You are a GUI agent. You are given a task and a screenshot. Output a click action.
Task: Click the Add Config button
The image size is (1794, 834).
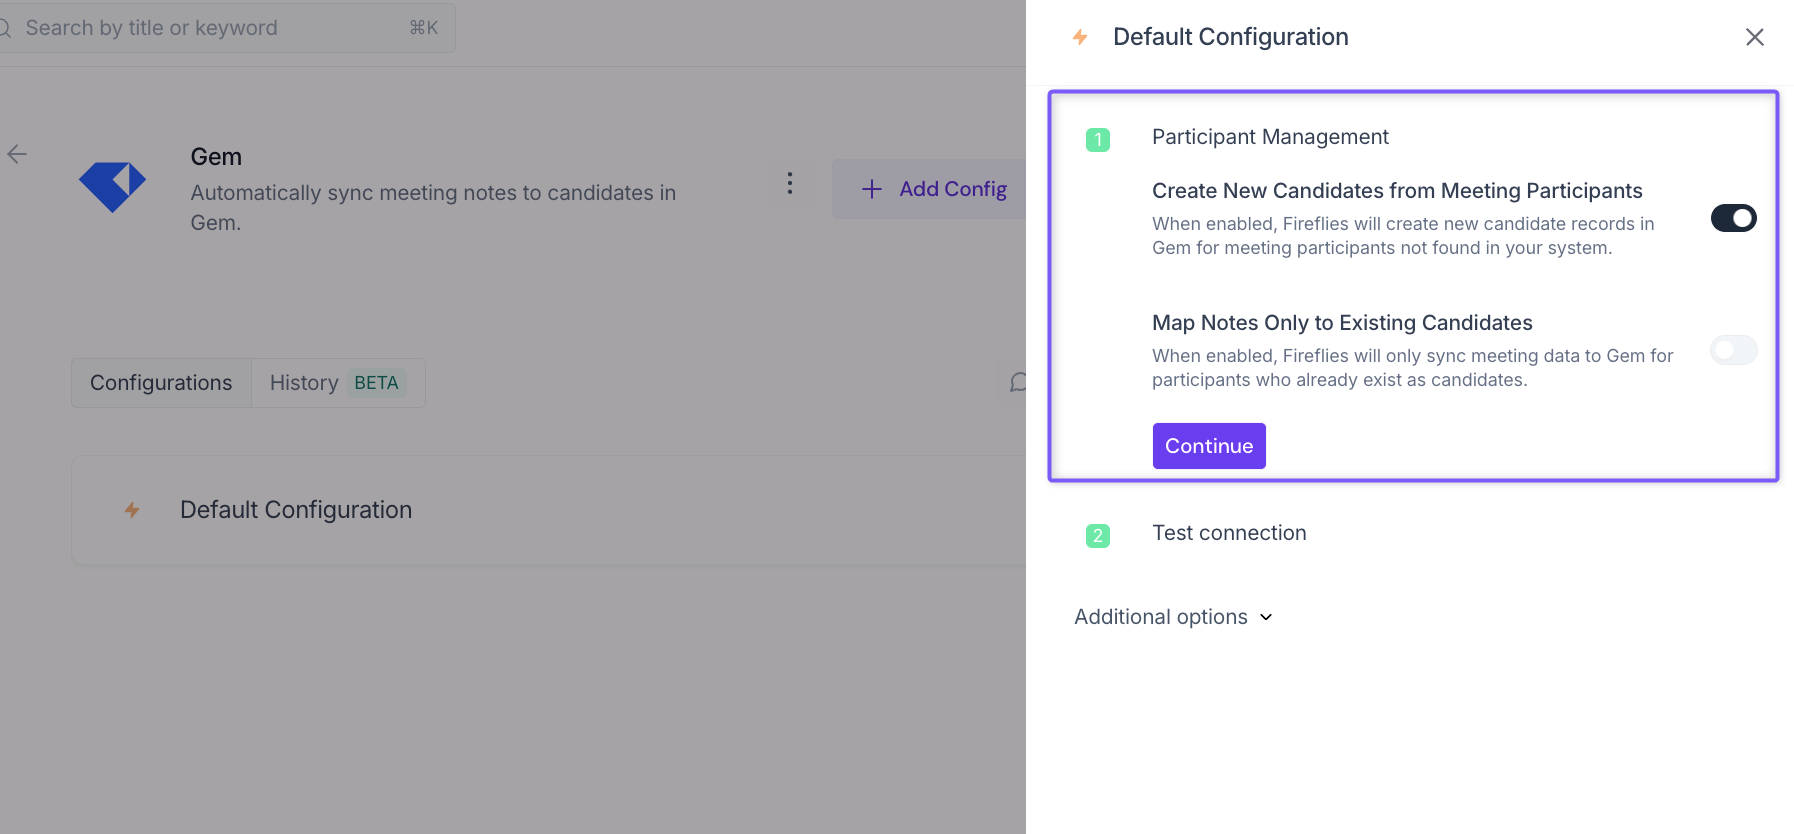tap(930, 189)
